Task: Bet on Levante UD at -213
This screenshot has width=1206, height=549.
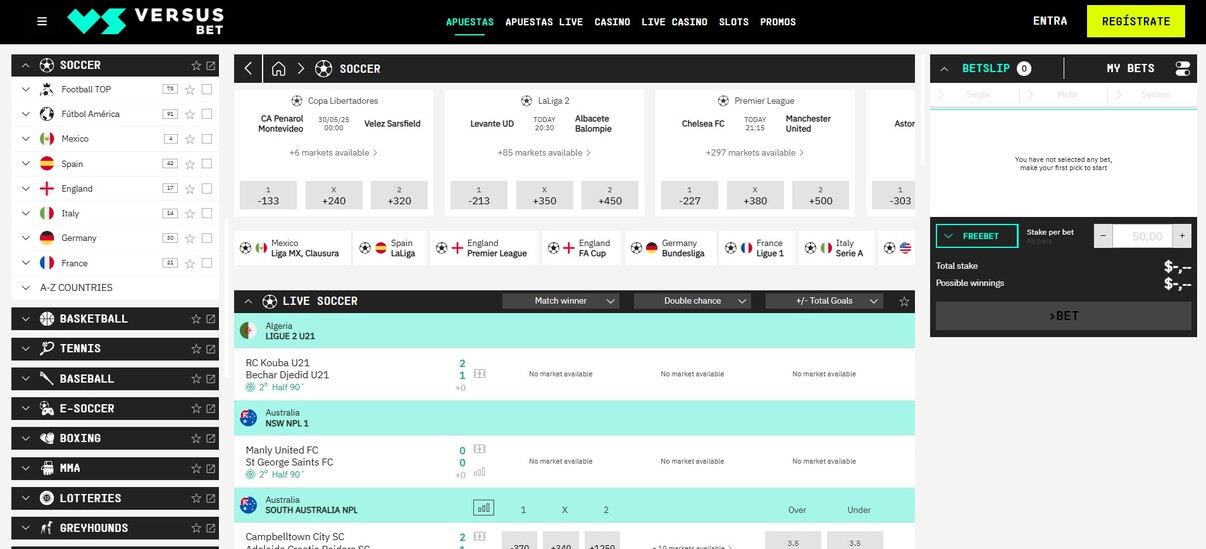Action: coord(479,195)
